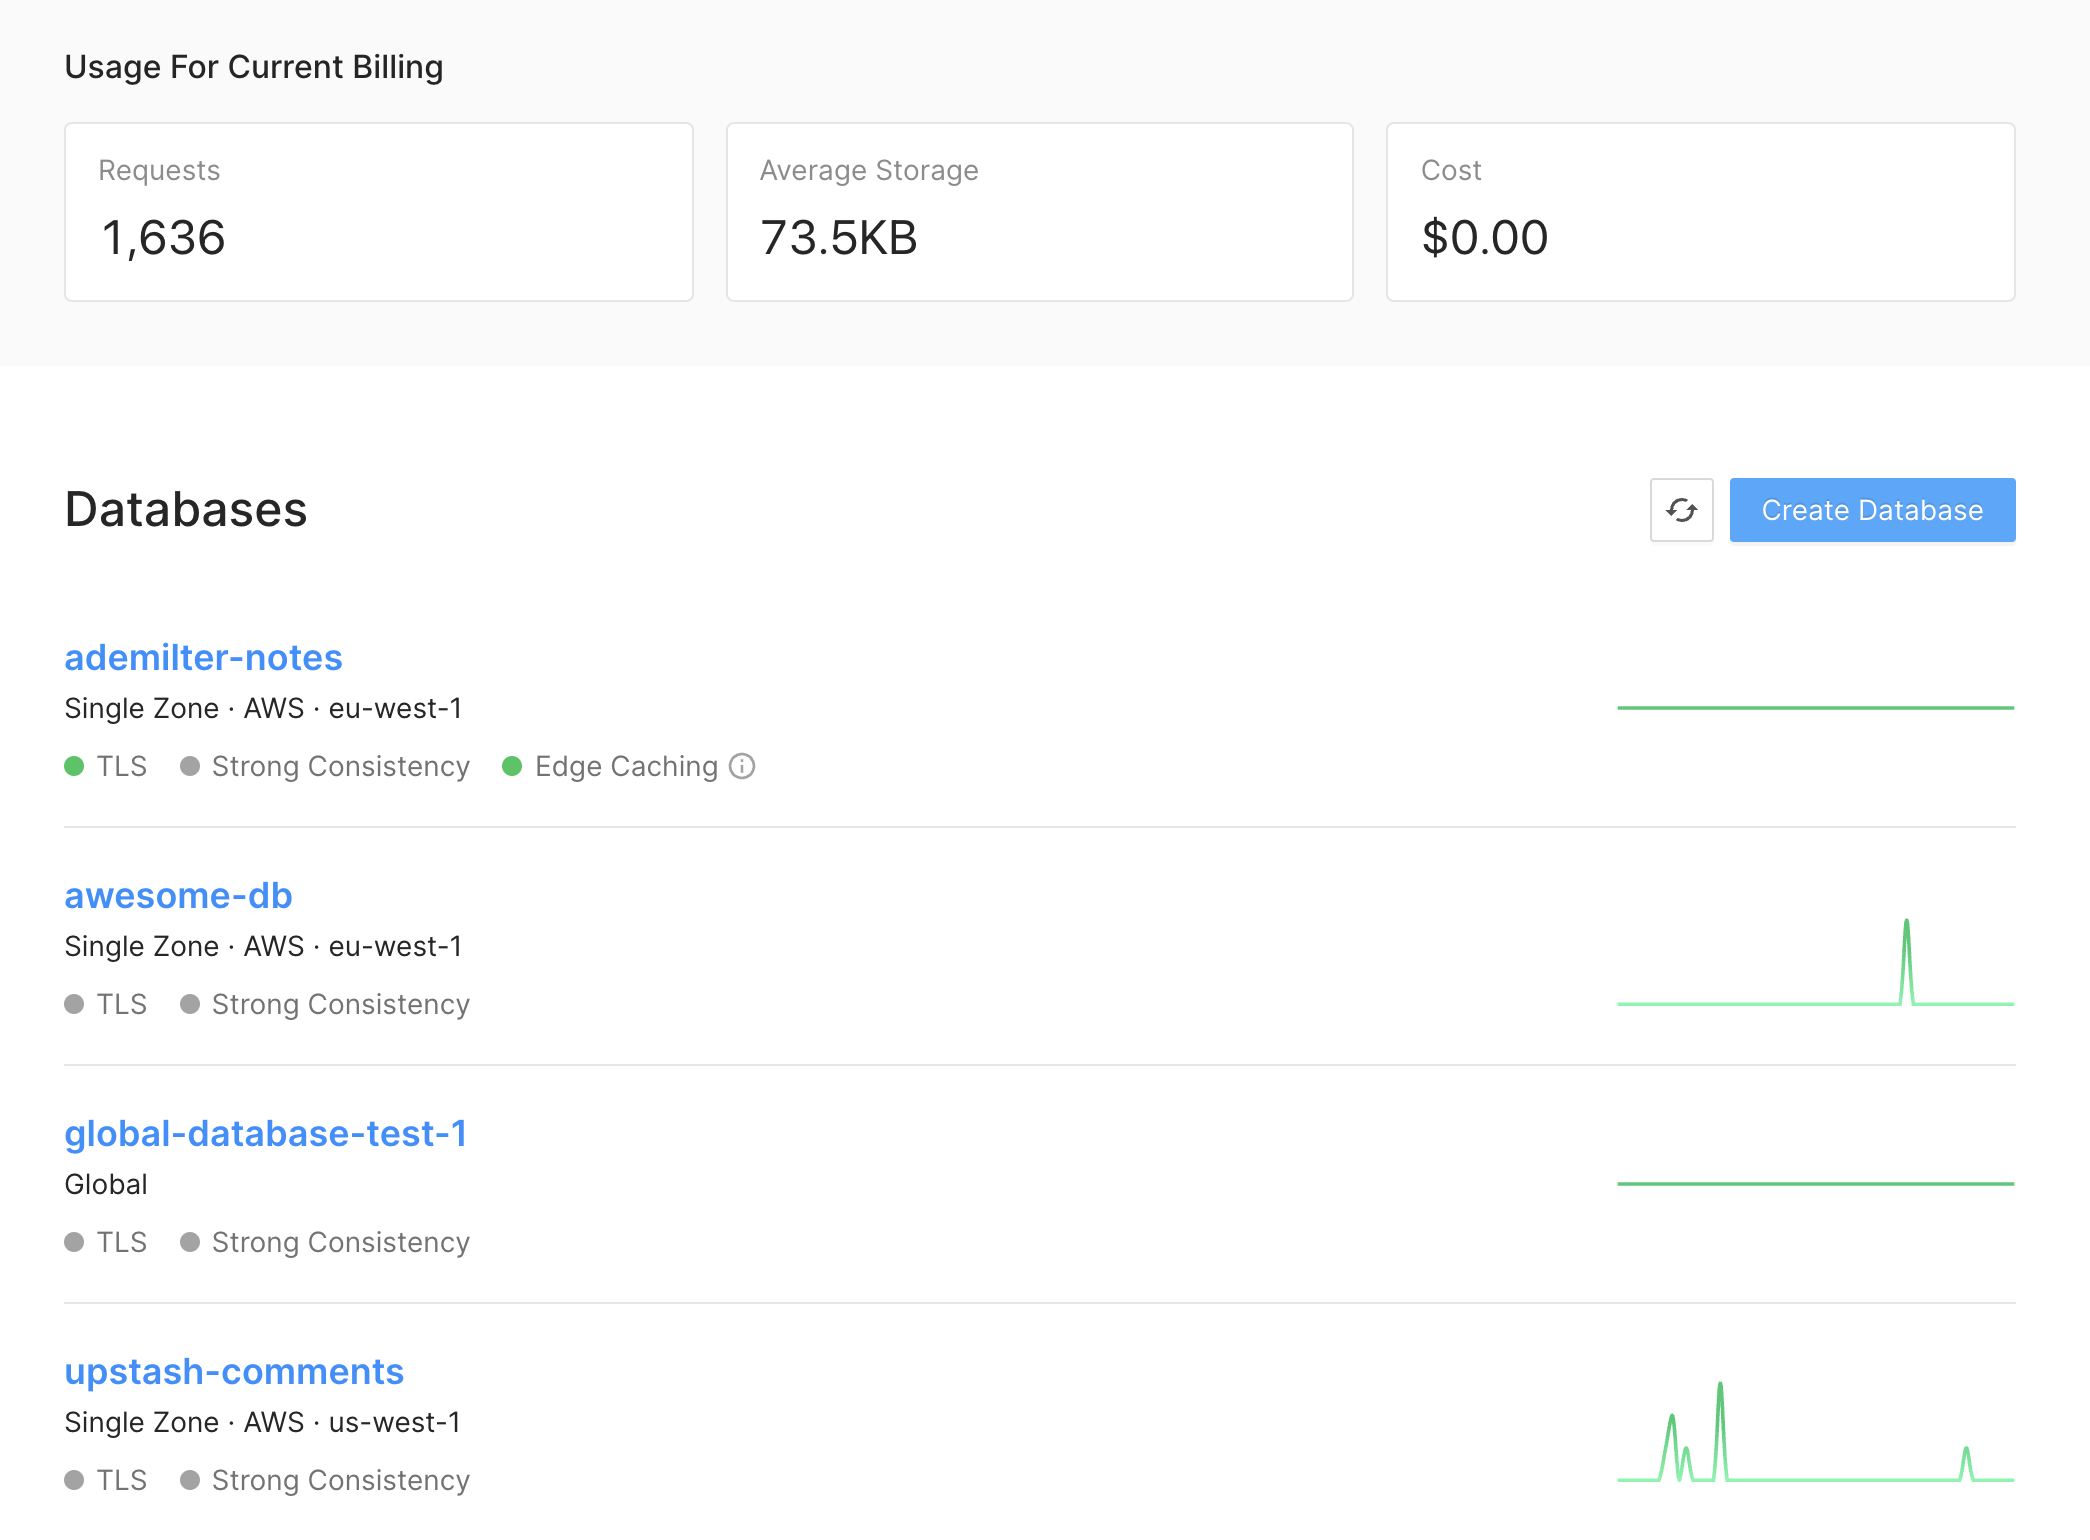Click the ademilter-notes flat usage graph
The height and width of the screenshot is (1540, 2090).
1815,708
